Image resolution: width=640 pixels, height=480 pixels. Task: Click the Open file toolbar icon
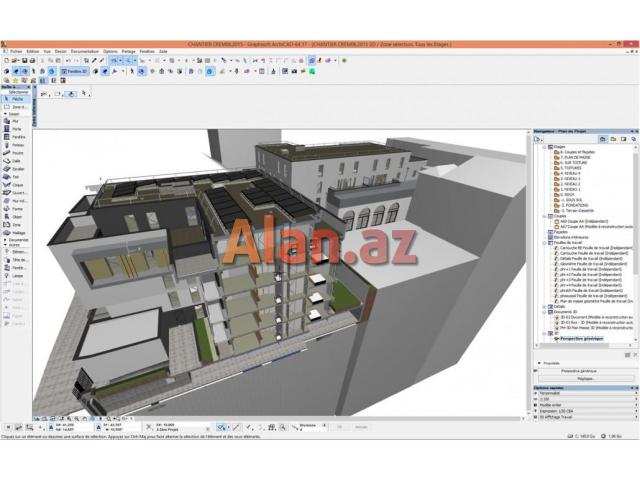coord(15,60)
